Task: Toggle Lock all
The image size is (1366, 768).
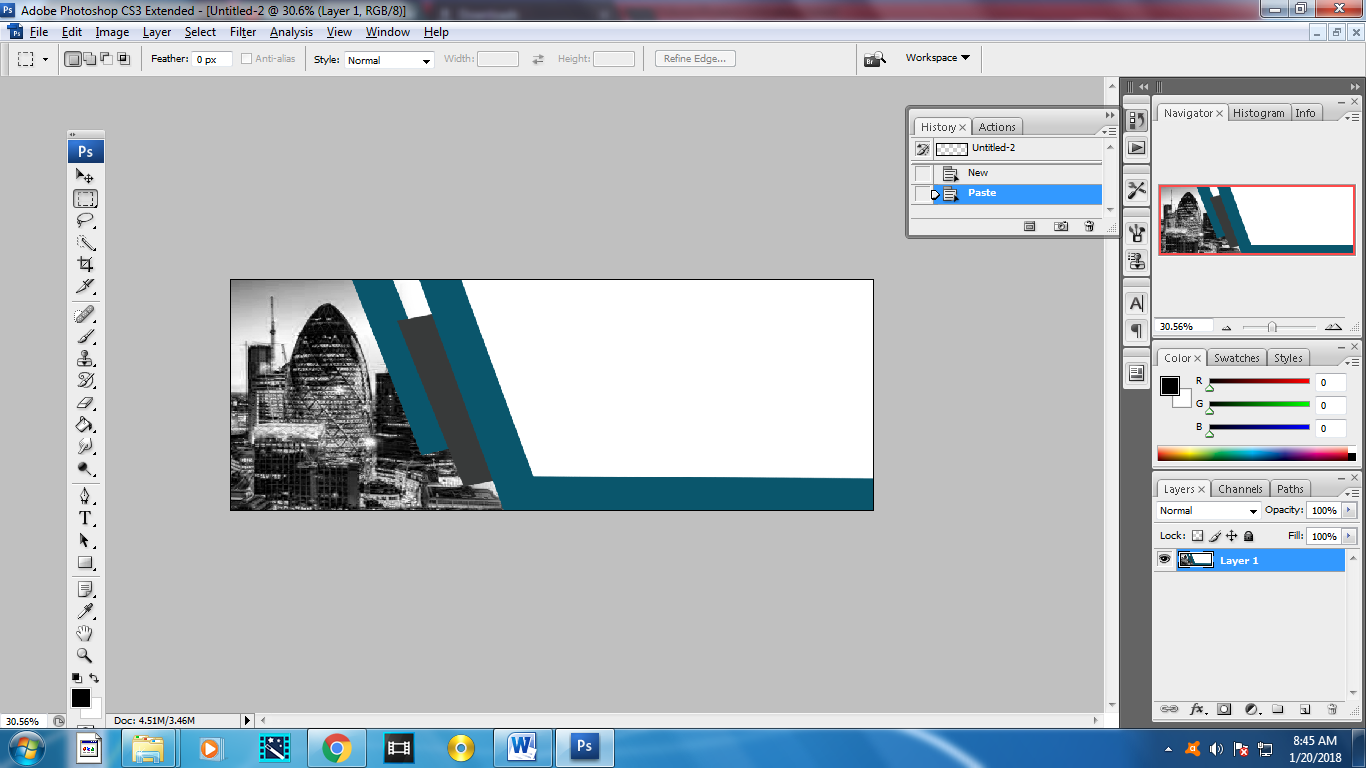Action: tap(1249, 536)
